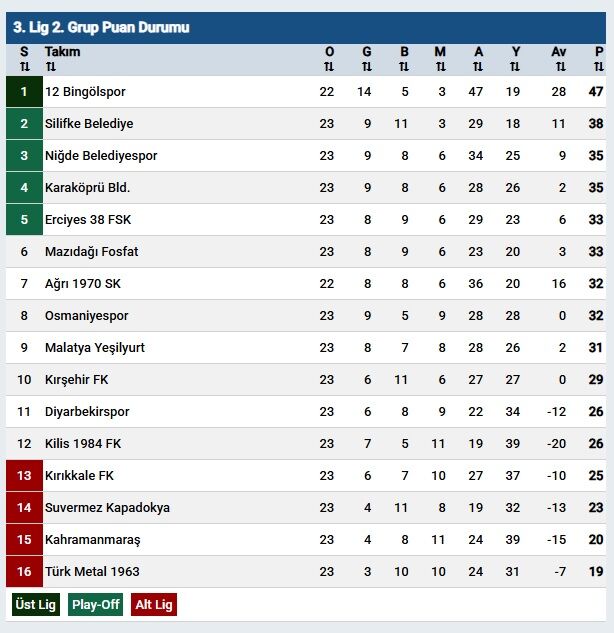Screen dimensions: 614x633
Task: Click the Play-Off legend badge
Action: click(x=96, y=604)
